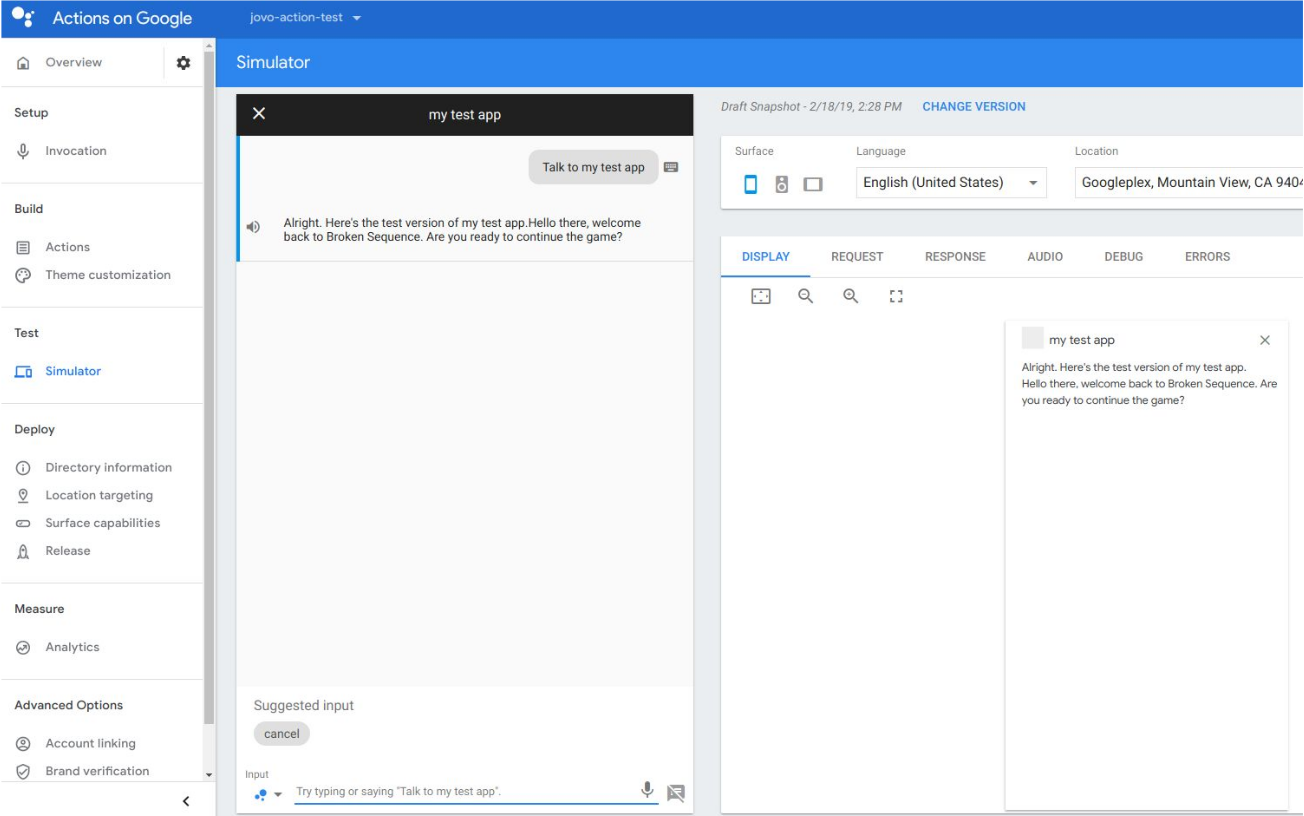Open the Assistant input type dropdown

(x=266, y=794)
